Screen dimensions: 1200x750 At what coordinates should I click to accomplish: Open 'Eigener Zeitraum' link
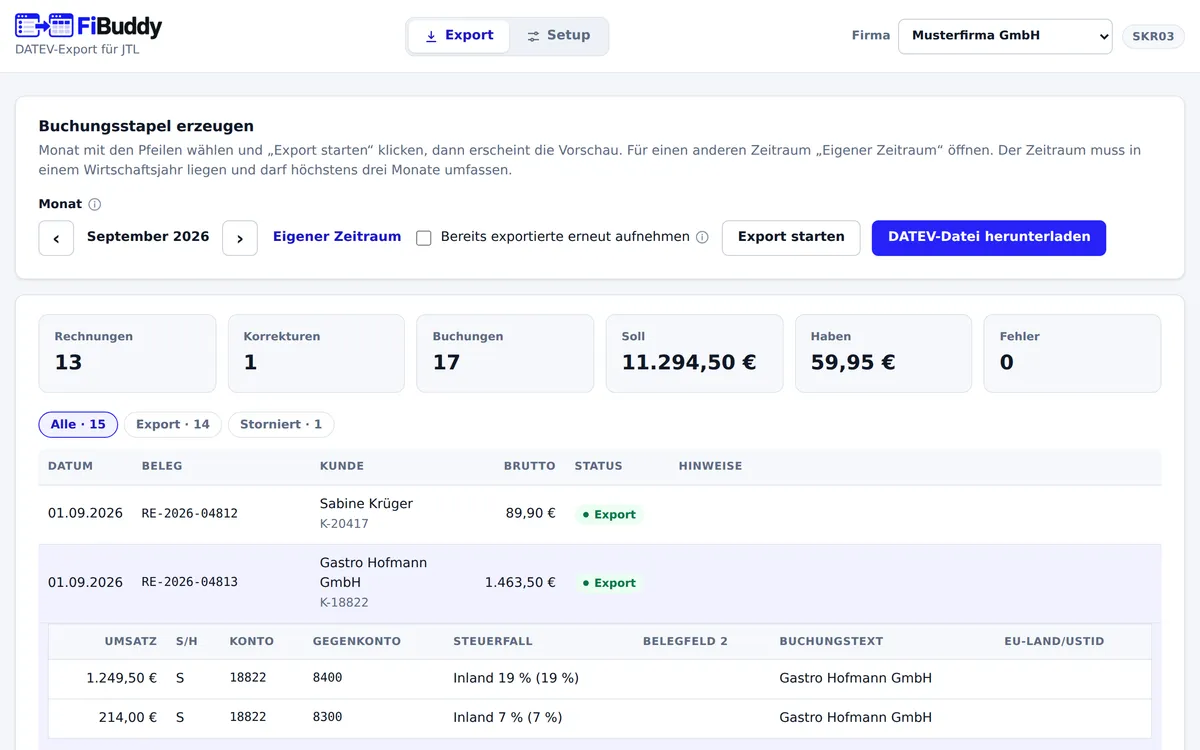click(337, 237)
